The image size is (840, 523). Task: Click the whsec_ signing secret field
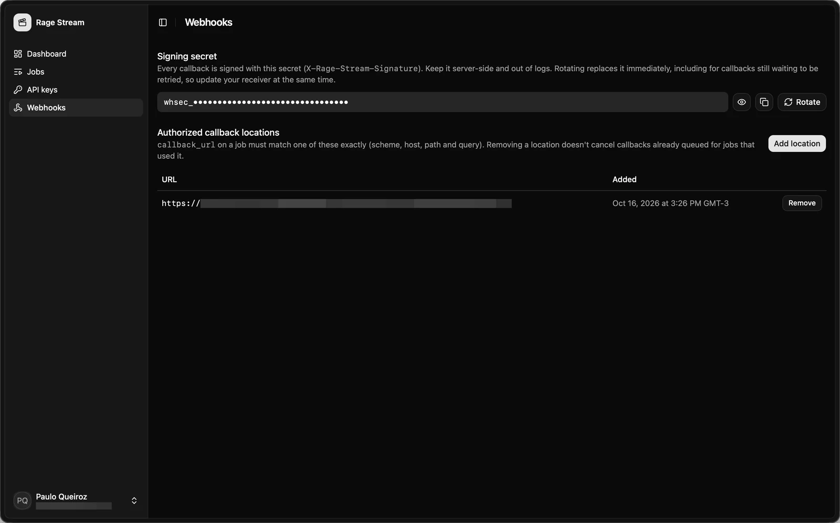pos(442,102)
